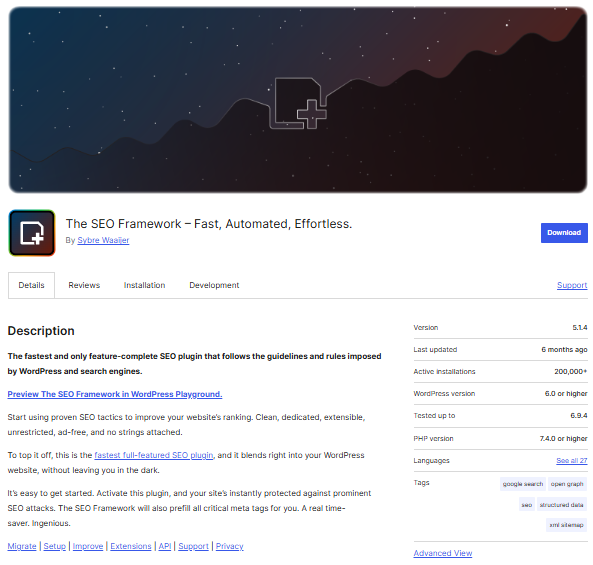This screenshot has height=565, width=593.
Task: Preview The SEO Framework in WordPress Playground
Action: pos(115,394)
